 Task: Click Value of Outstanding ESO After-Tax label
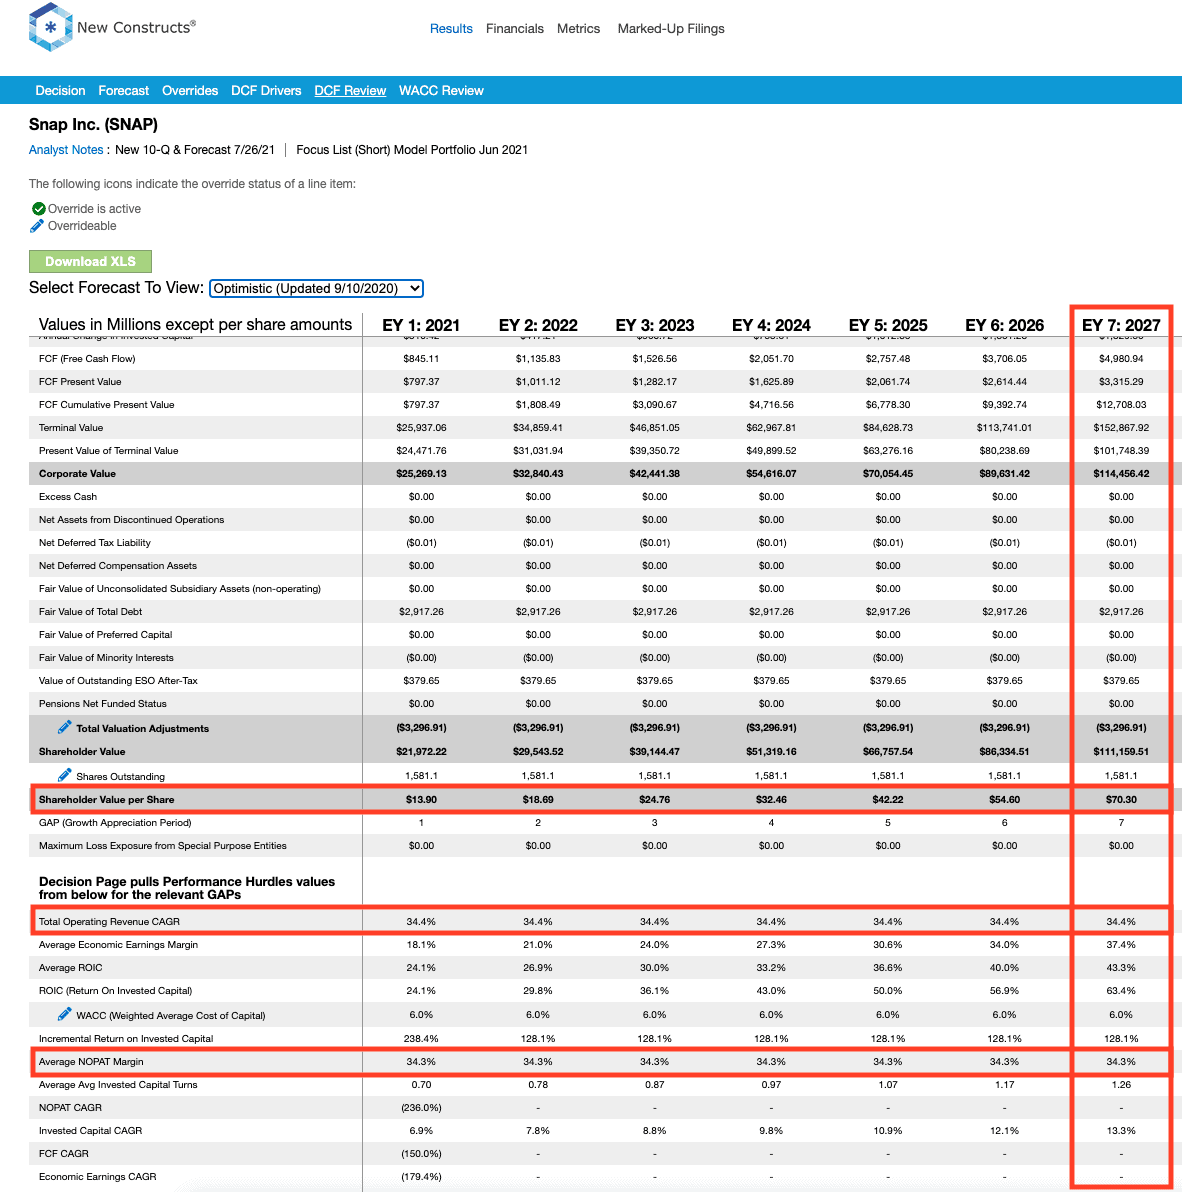118,680
